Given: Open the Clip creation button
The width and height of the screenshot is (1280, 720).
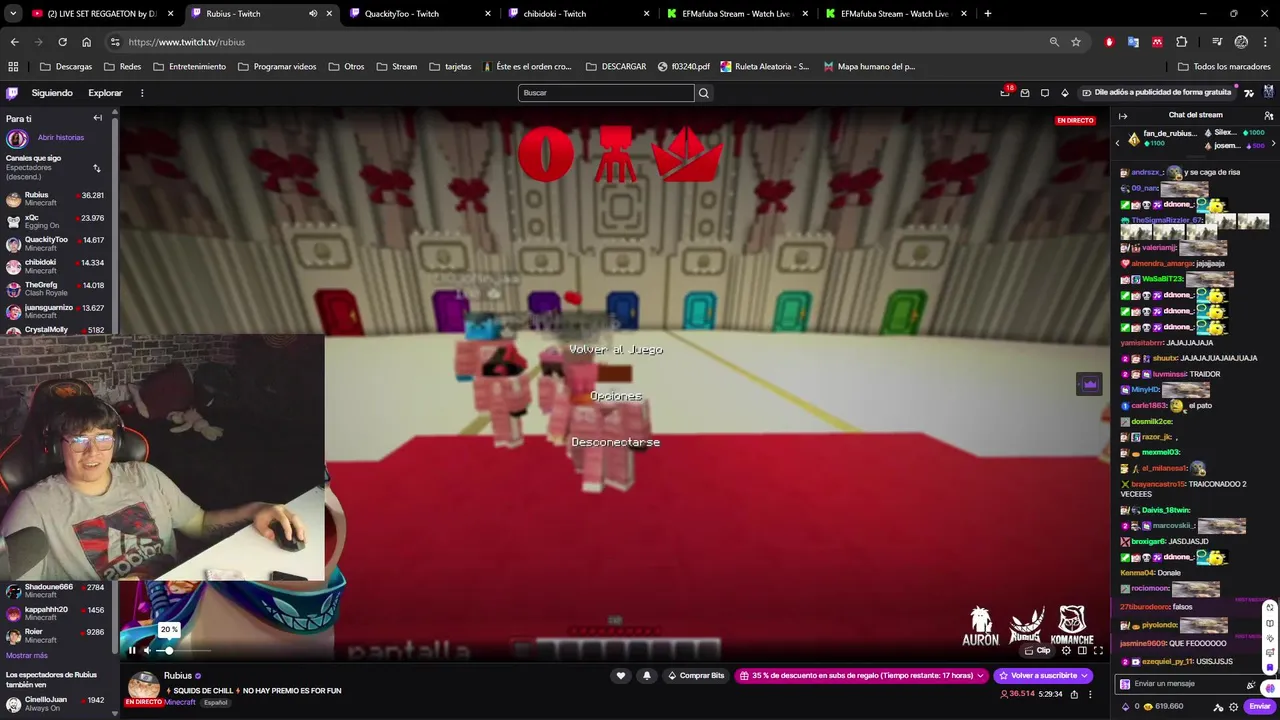Looking at the screenshot, I should [x=1037, y=650].
